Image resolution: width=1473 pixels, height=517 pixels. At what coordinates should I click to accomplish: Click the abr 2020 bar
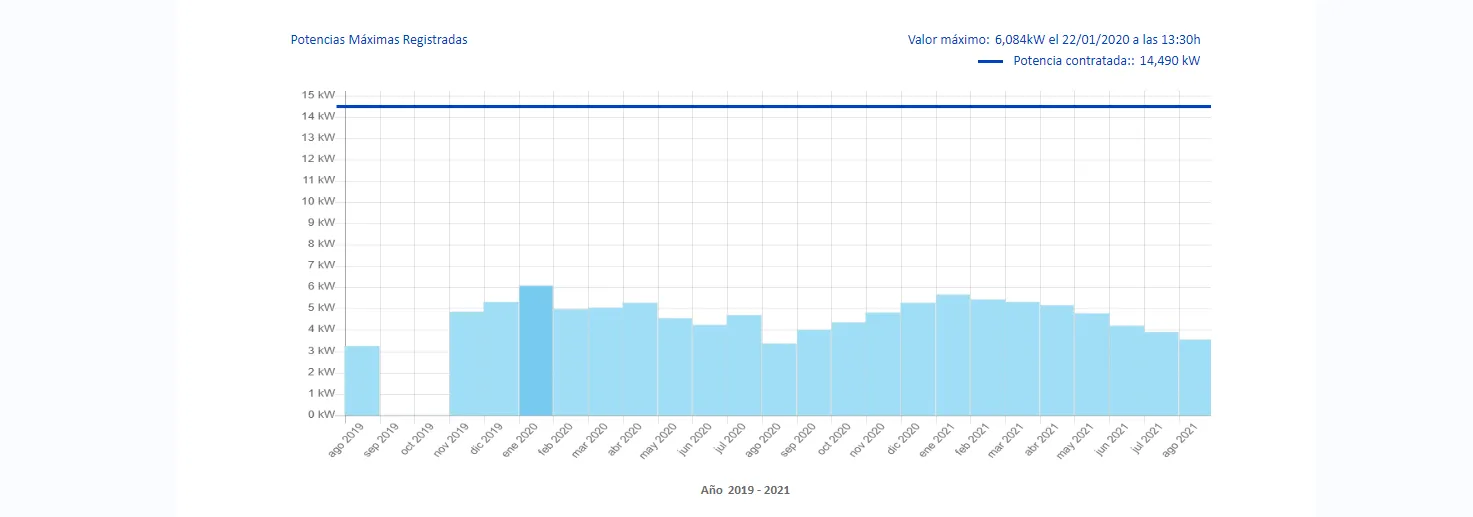[x=640, y=358]
